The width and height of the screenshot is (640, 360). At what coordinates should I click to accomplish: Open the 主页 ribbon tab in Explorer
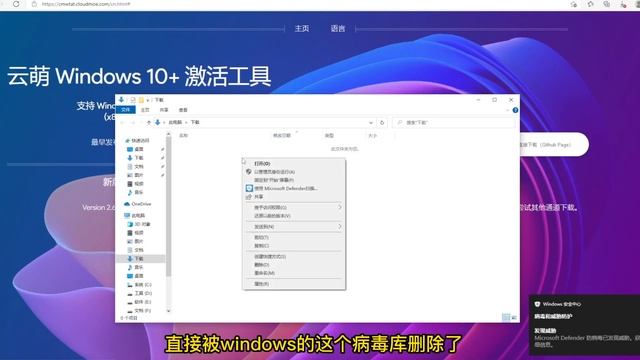pos(145,110)
